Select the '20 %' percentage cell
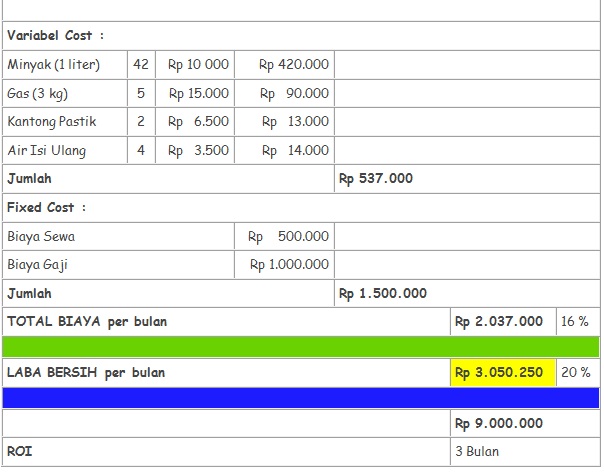Viewport: 604px width, 472px height. pyautogui.click(x=577, y=373)
